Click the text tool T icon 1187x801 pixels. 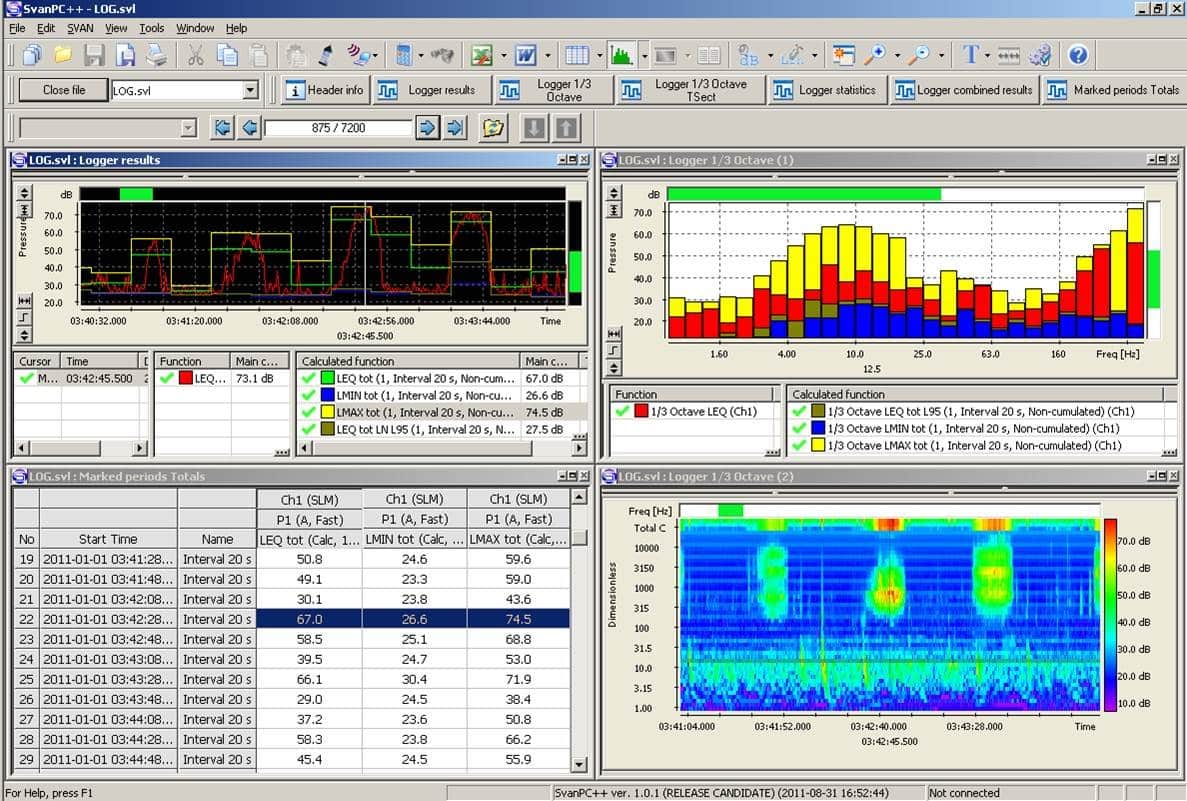pyautogui.click(x=969, y=55)
